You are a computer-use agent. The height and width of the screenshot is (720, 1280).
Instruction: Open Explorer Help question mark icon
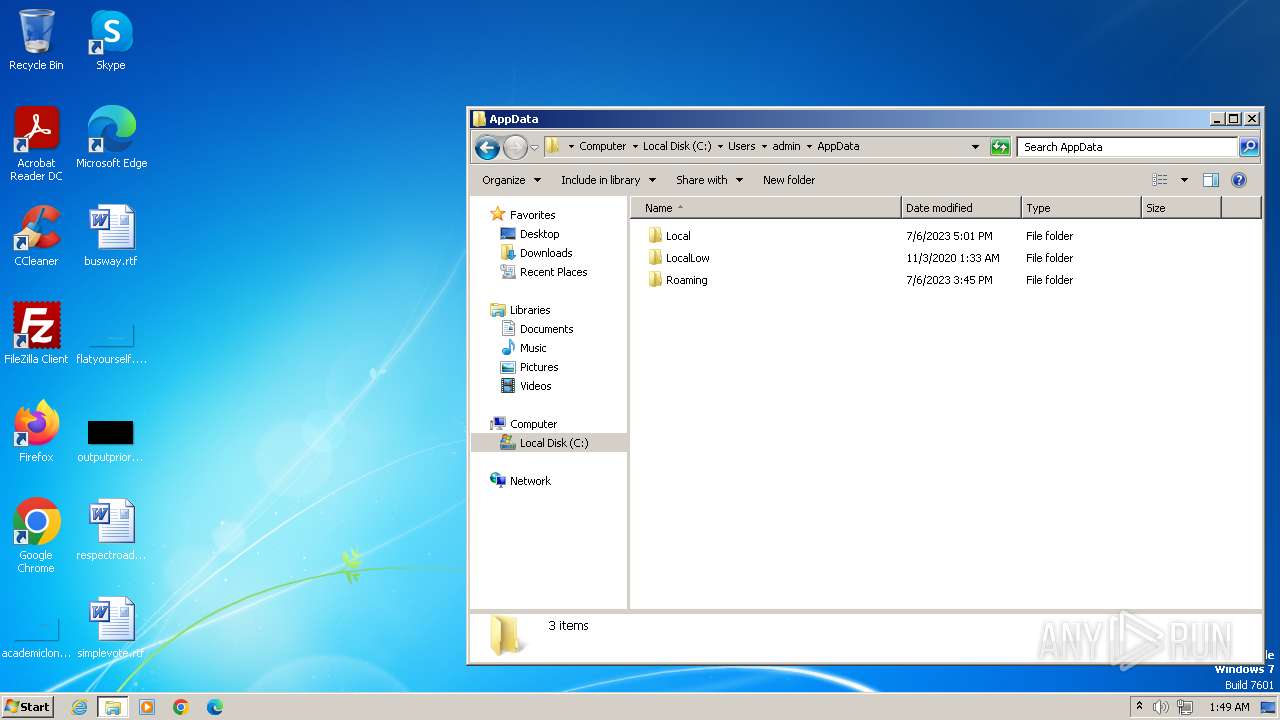[1239, 180]
